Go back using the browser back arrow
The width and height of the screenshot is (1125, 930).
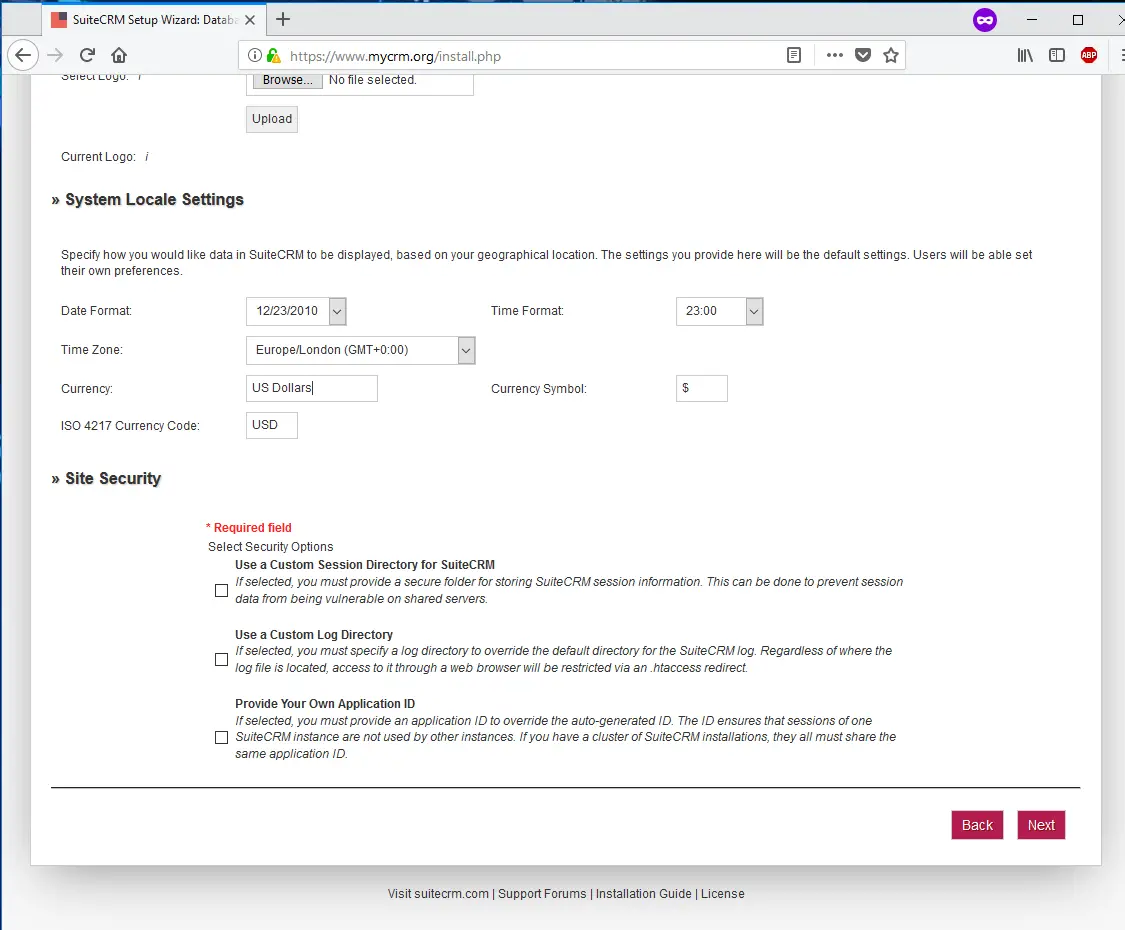(x=23, y=55)
